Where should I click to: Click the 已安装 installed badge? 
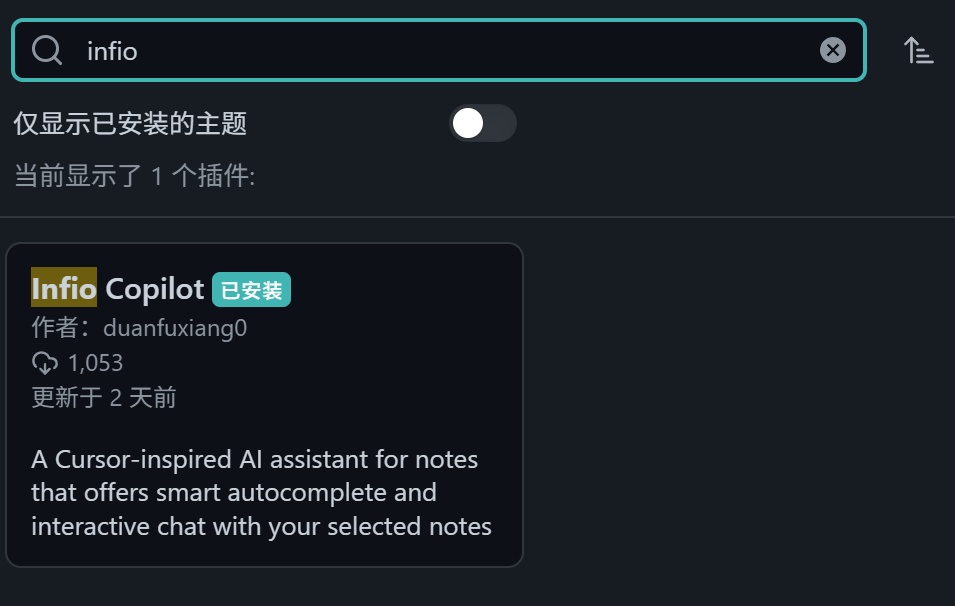[251, 290]
